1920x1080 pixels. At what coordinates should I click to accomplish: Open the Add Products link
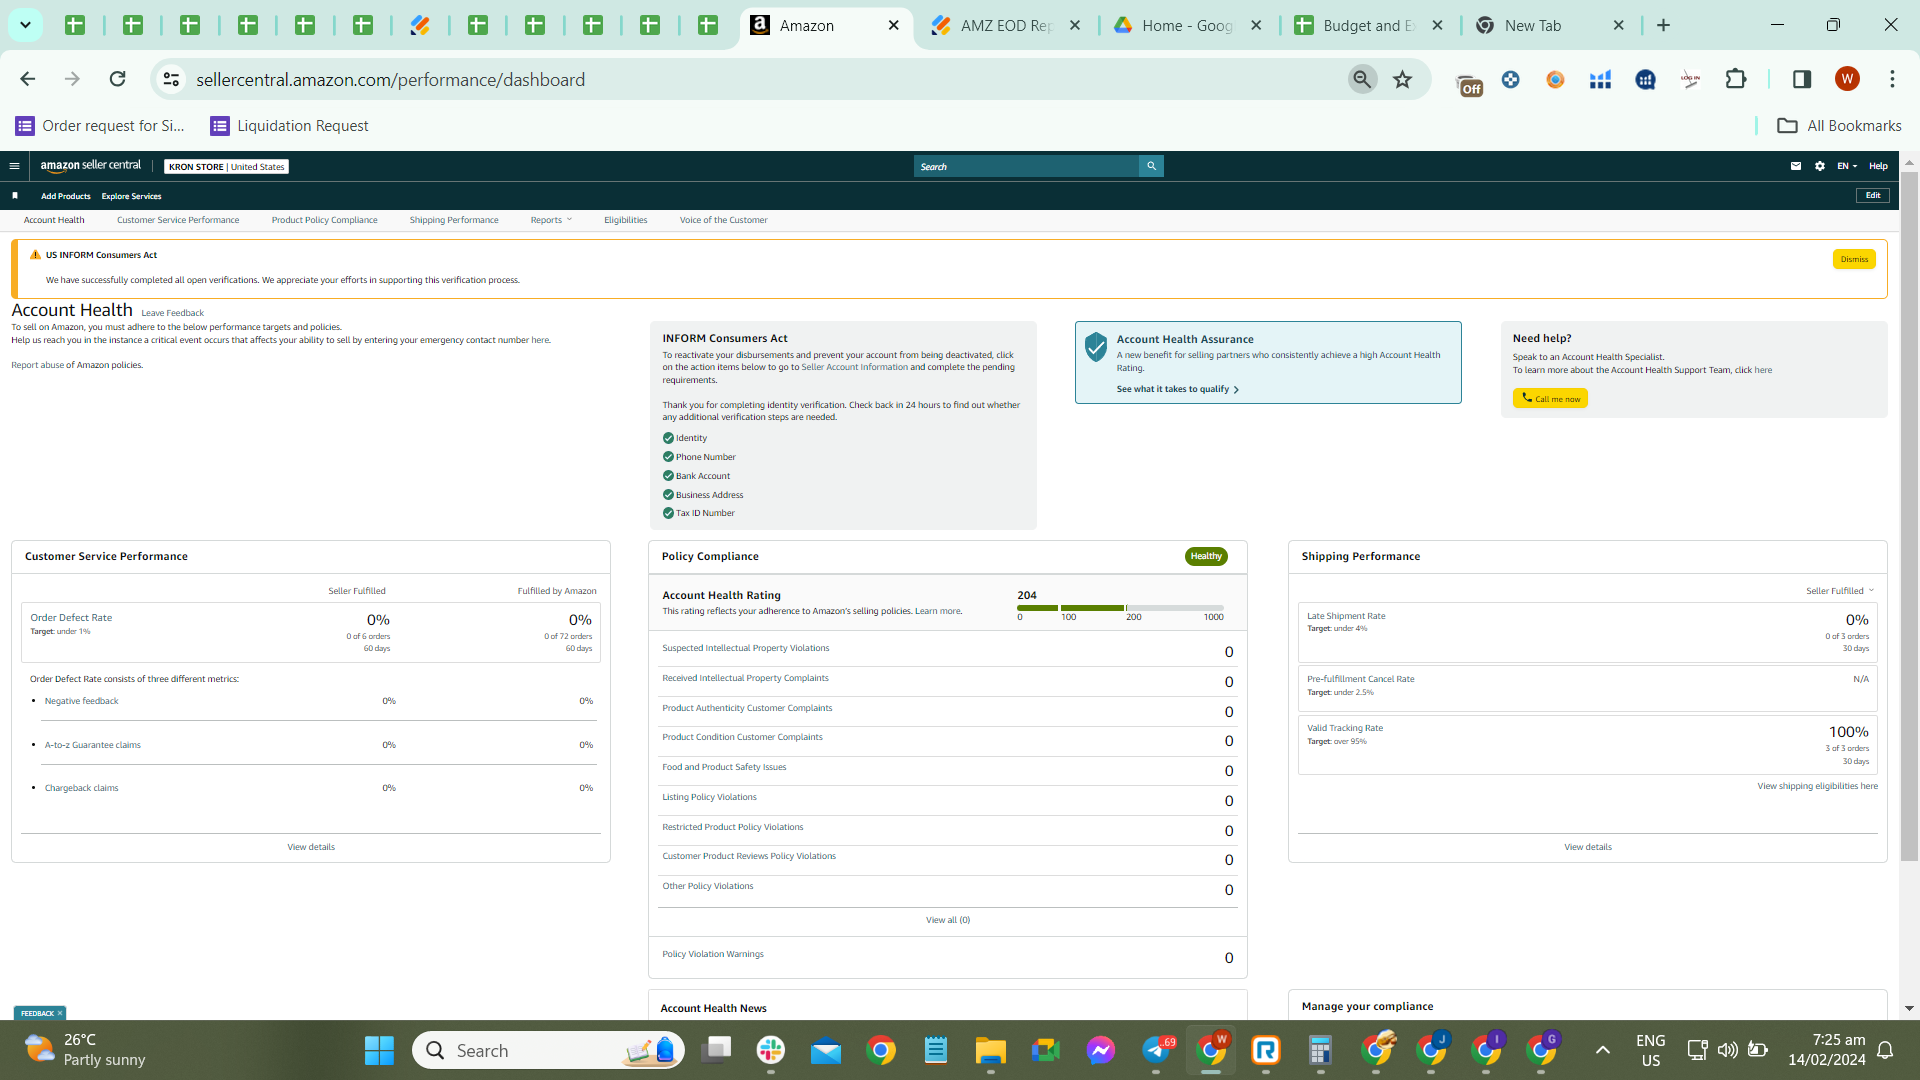tap(66, 196)
